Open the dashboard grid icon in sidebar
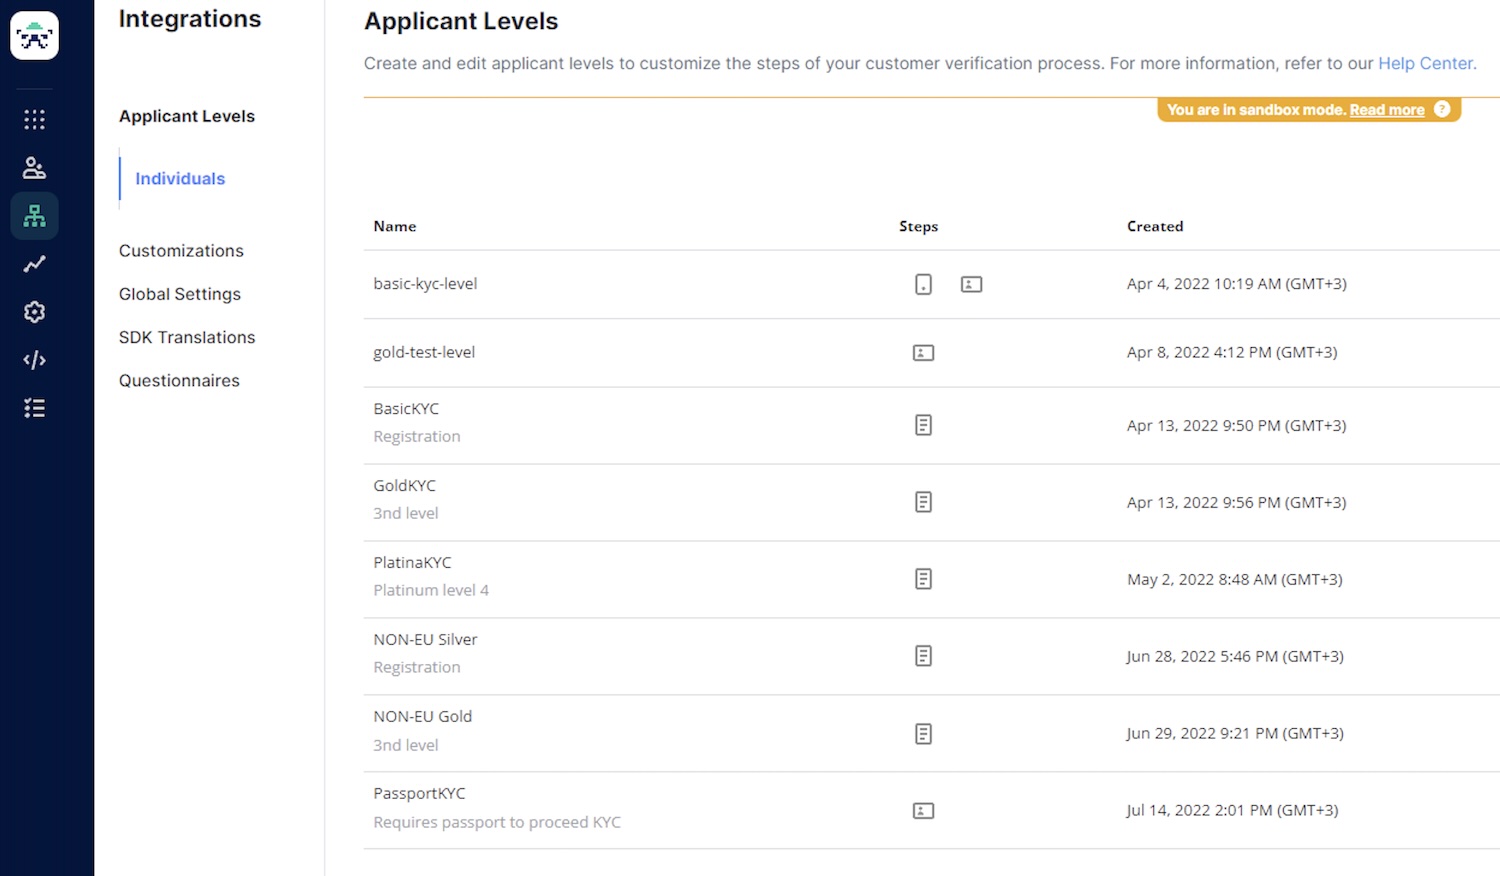 (x=34, y=120)
